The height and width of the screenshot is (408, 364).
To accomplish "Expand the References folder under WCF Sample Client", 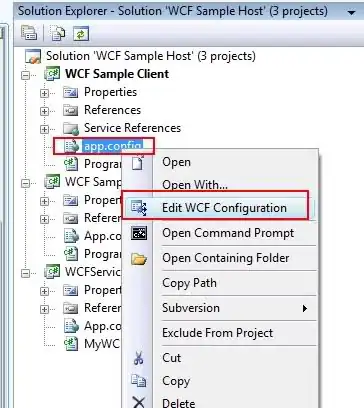I will (44, 111).
